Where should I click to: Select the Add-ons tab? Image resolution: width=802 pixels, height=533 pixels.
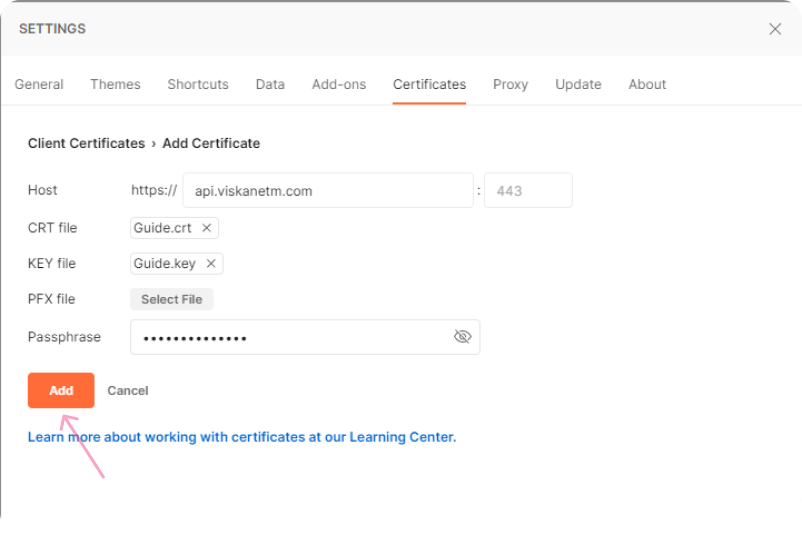click(339, 84)
